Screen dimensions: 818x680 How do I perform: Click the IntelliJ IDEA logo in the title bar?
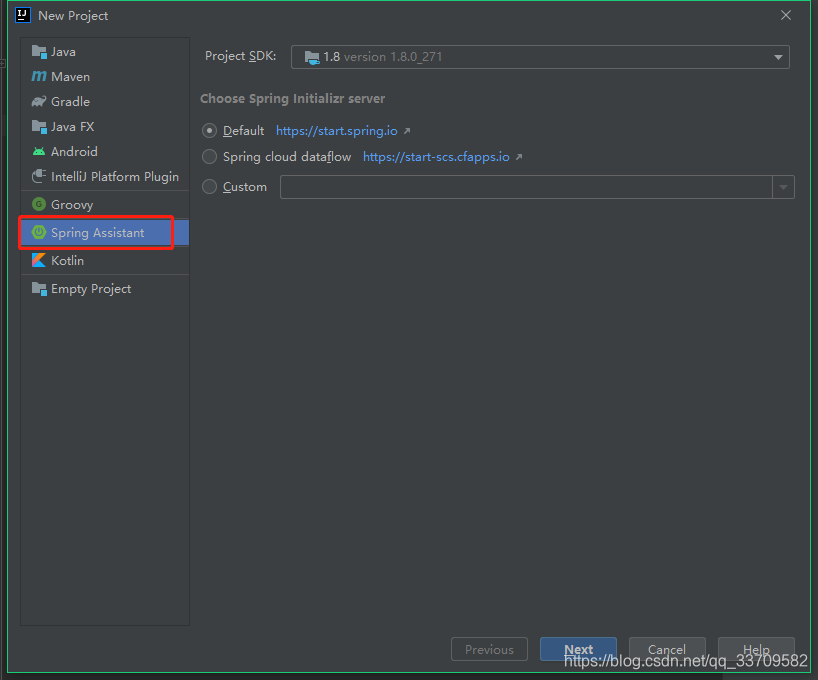[x=23, y=15]
